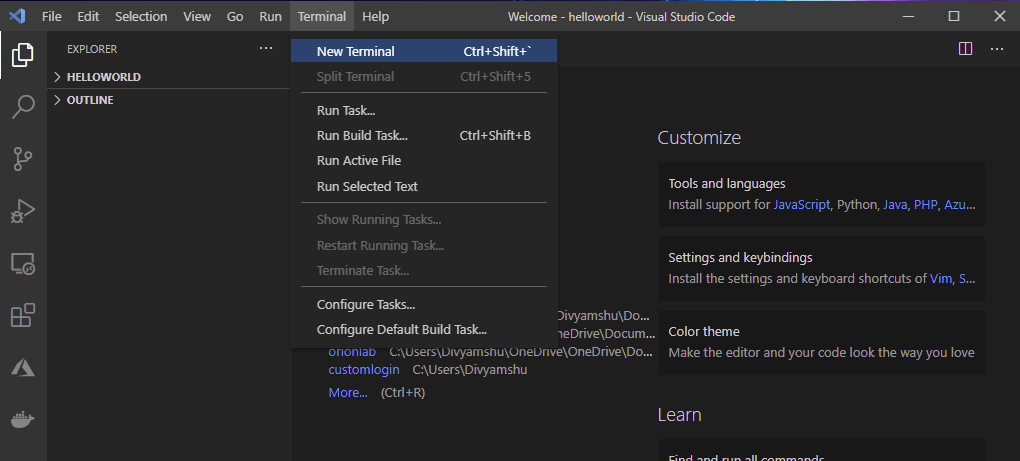Viewport: 1020px width, 461px height.
Task: Open the Azure view icon
Action: click(x=23, y=368)
